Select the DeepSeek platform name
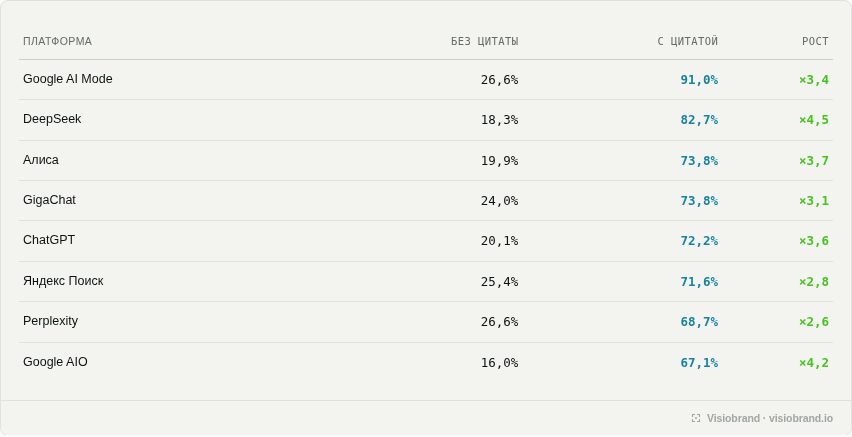 (x=52, y=119)
